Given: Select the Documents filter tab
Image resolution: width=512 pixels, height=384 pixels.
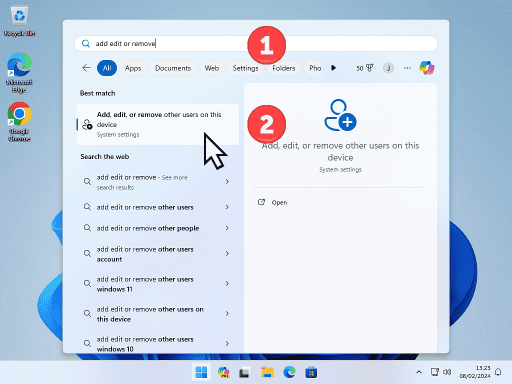Looking at the screenshot, I should coord(173,68).
